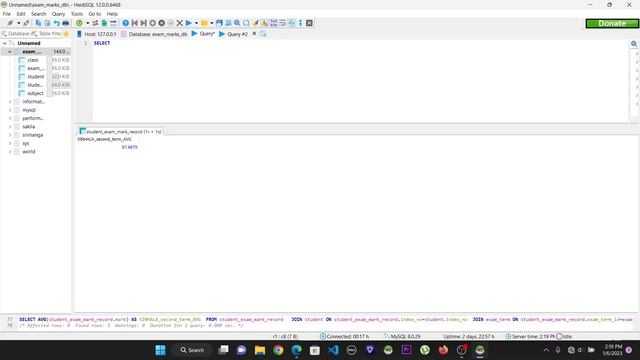The width and height of the screenshot is (640, 360).
Task: Open the Edit menu
Action: click(21, 14)
